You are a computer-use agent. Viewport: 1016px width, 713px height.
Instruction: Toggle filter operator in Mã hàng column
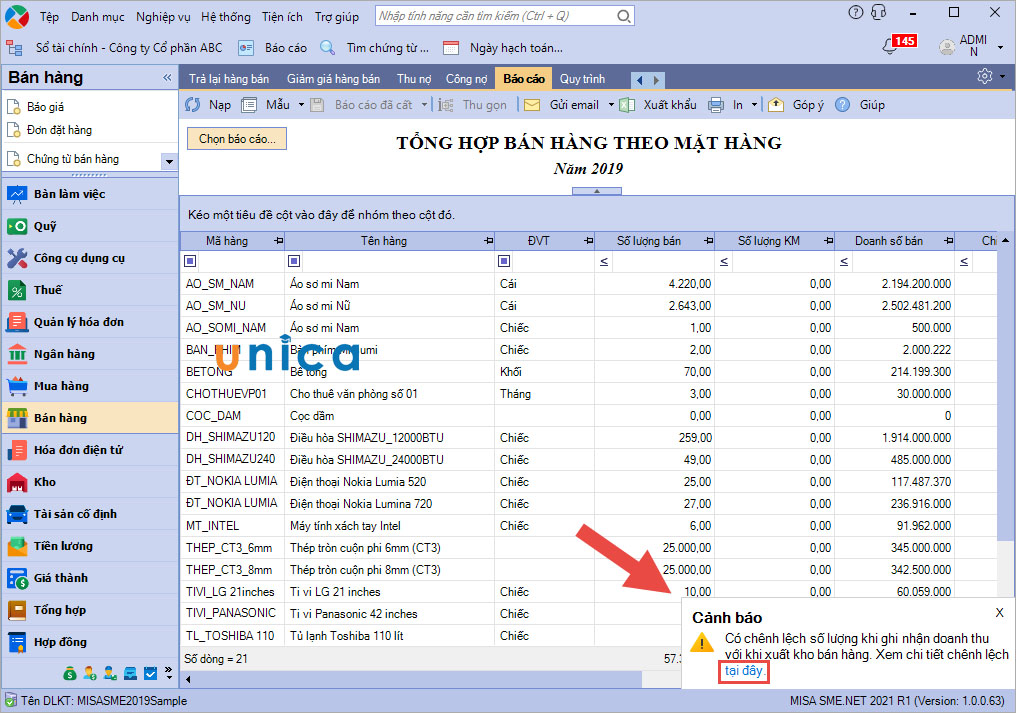(x=192, y=262)
